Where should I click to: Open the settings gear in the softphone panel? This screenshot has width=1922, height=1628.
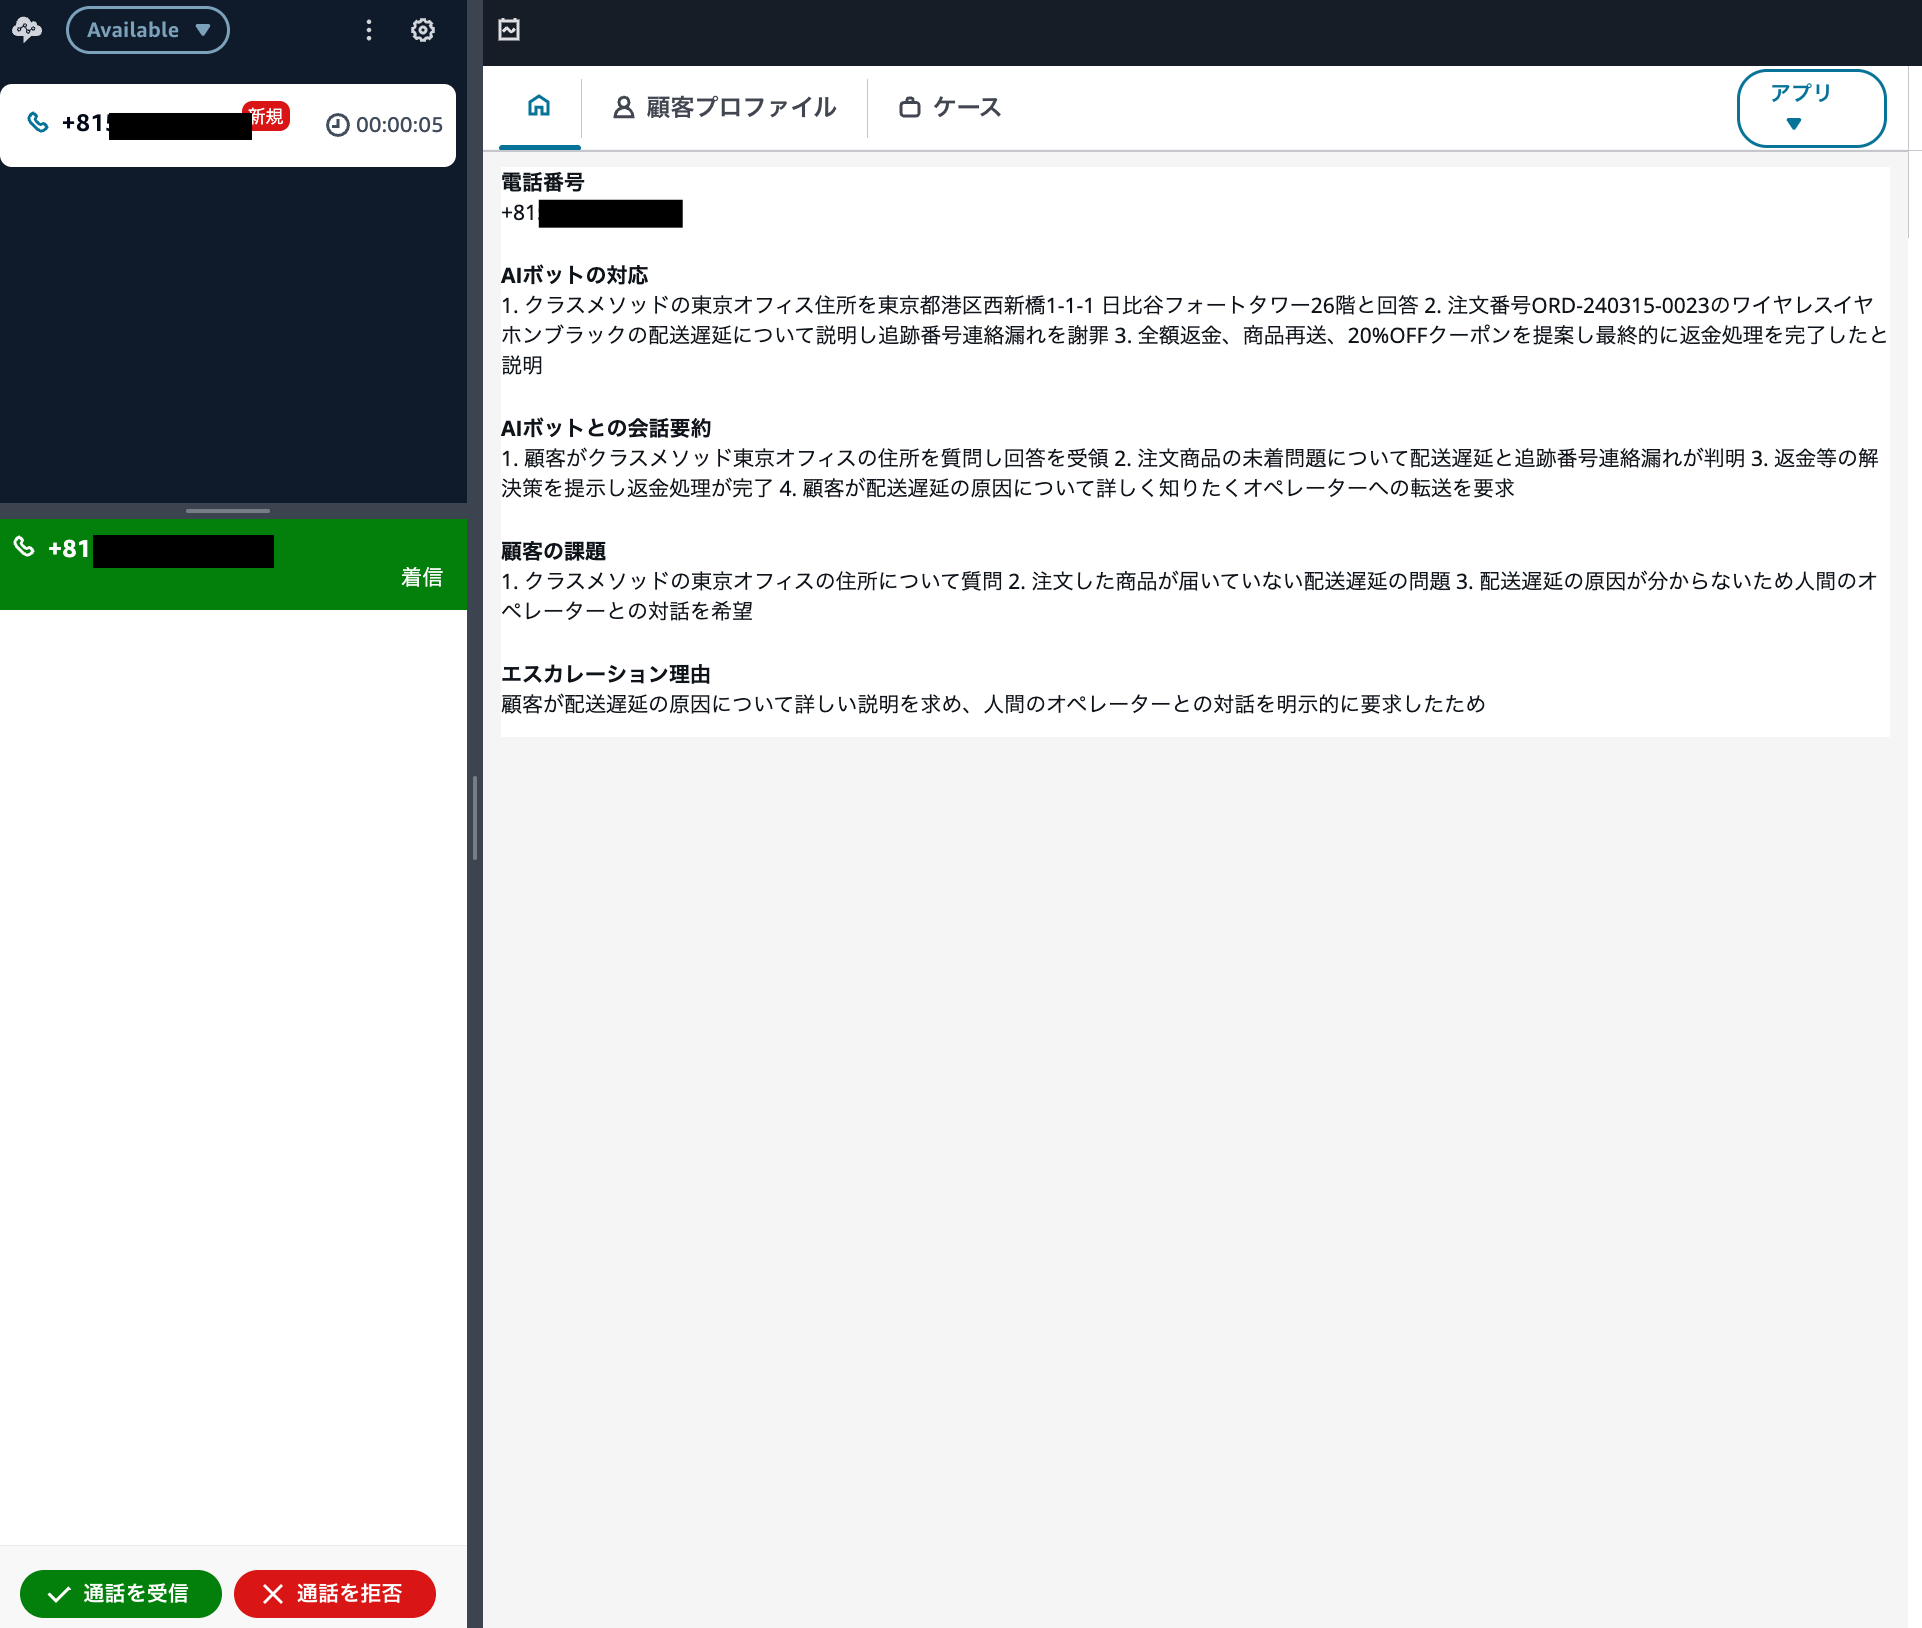tap(422, 30)
